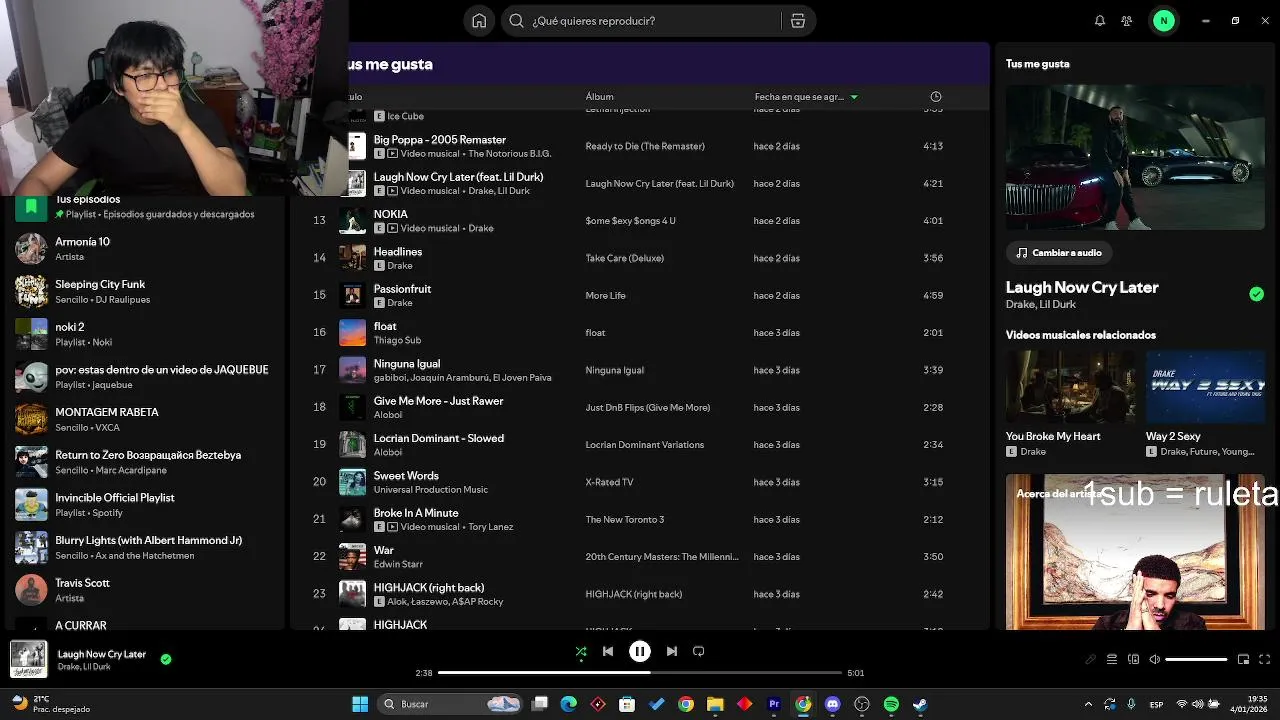Screen dimensions: 1280x720
Task: Click the float track cover thumbnail
Action: point(353,332)
